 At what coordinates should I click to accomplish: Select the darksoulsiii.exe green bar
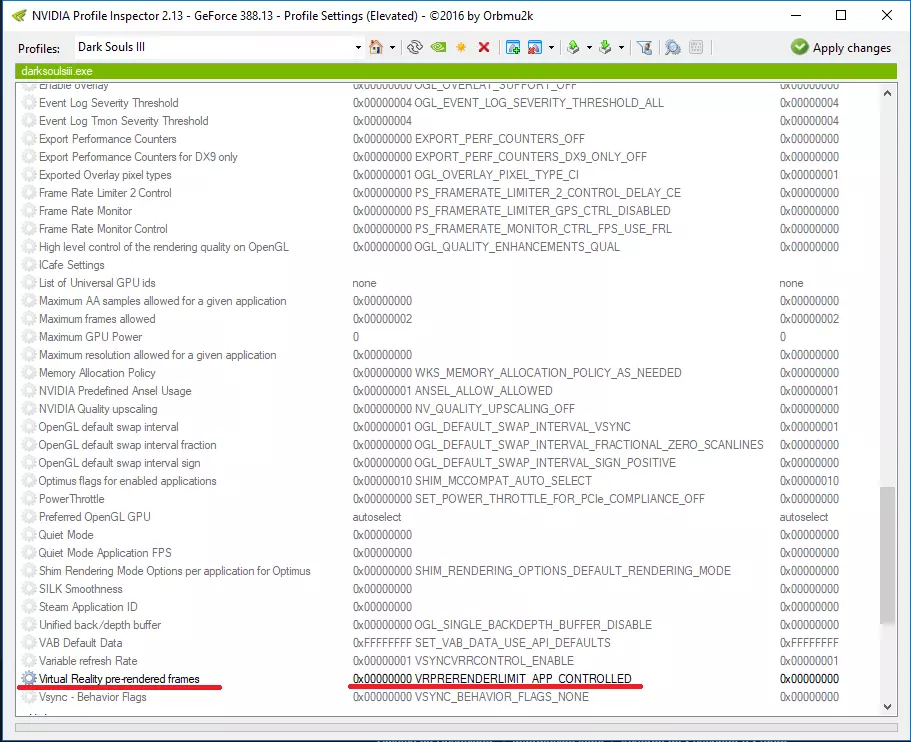pyautogui.click(x=456, y=71)
